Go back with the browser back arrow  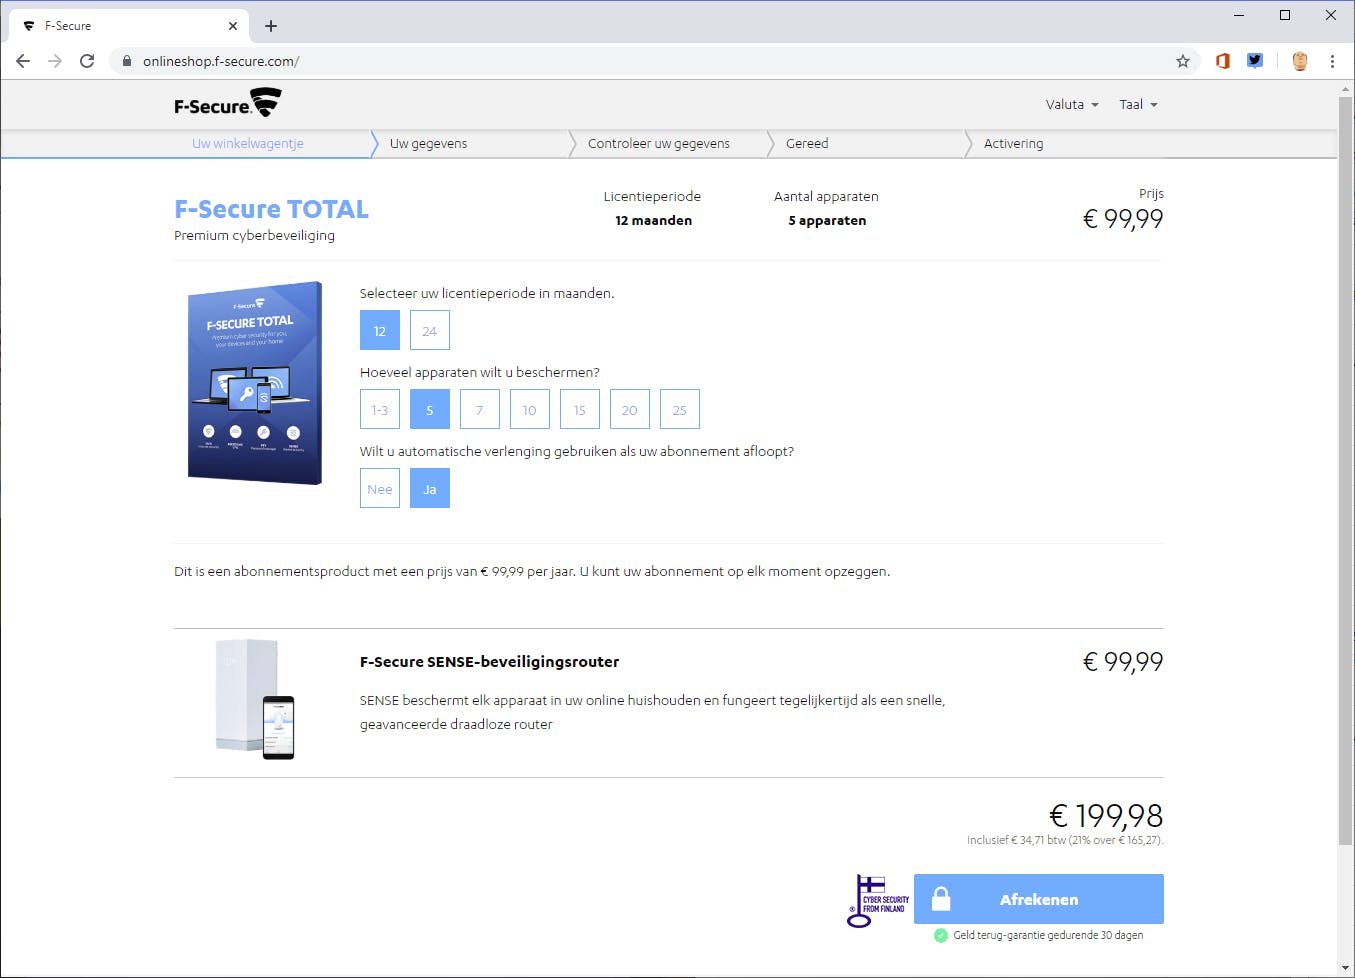[x=23, y=61]
